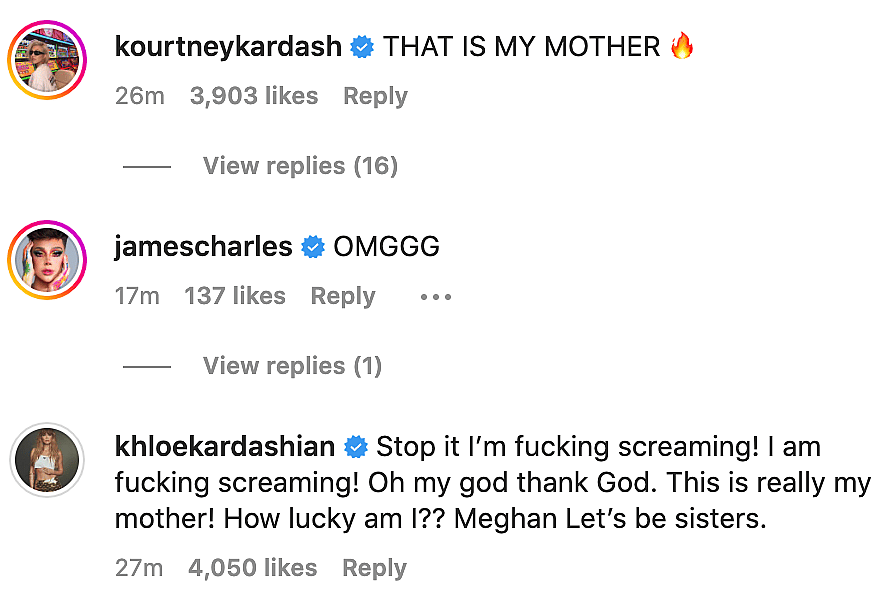Expand the single reply to jamescharles
The height and width of the screenshot is (592, 888).
[x=292, y=366]
